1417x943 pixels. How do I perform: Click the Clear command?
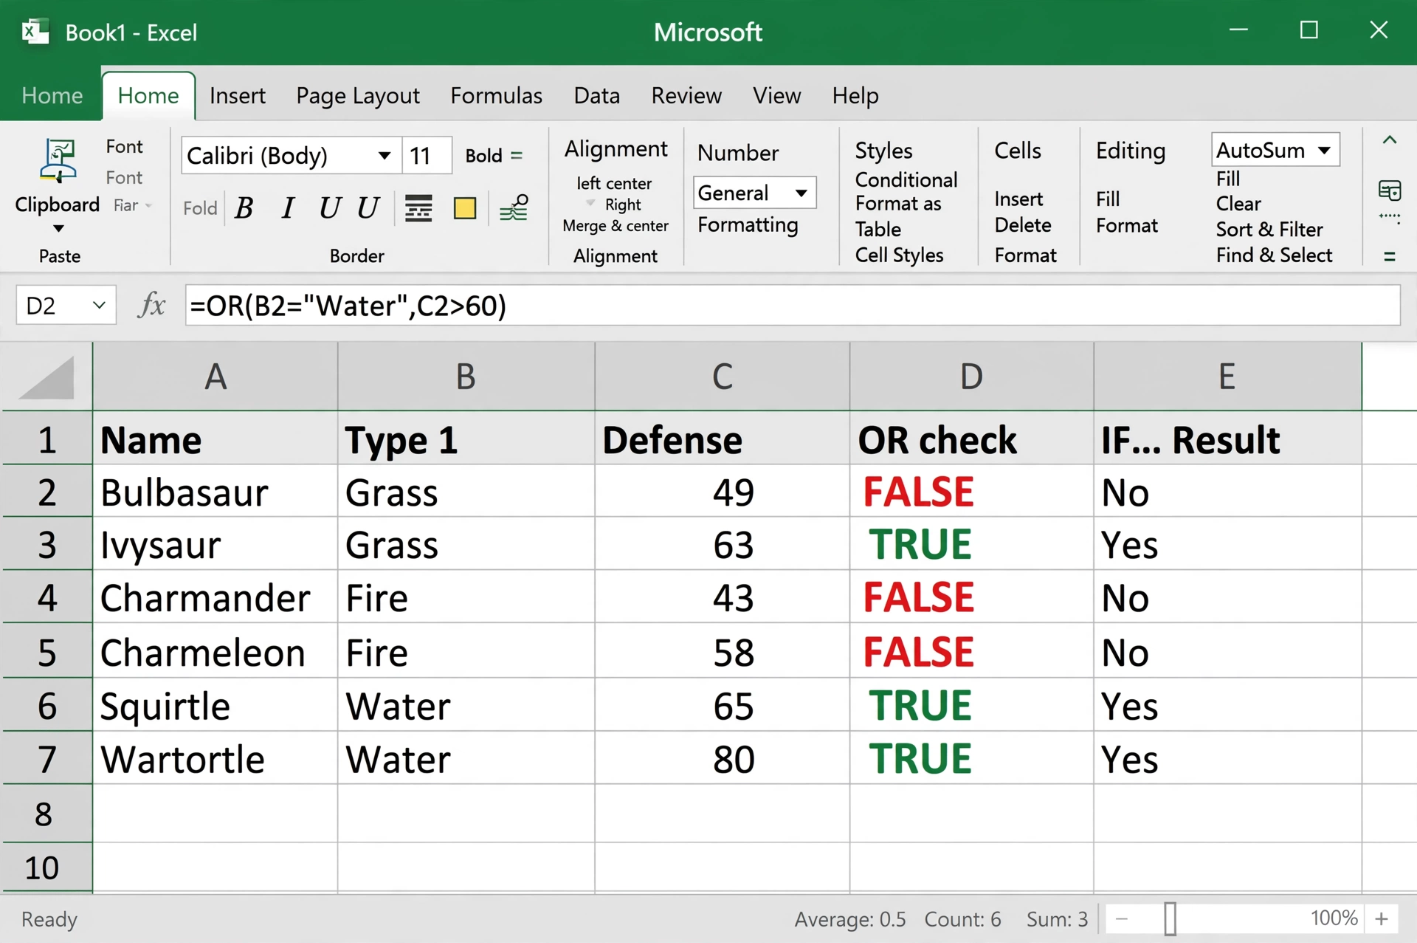tap(1238, 203)
